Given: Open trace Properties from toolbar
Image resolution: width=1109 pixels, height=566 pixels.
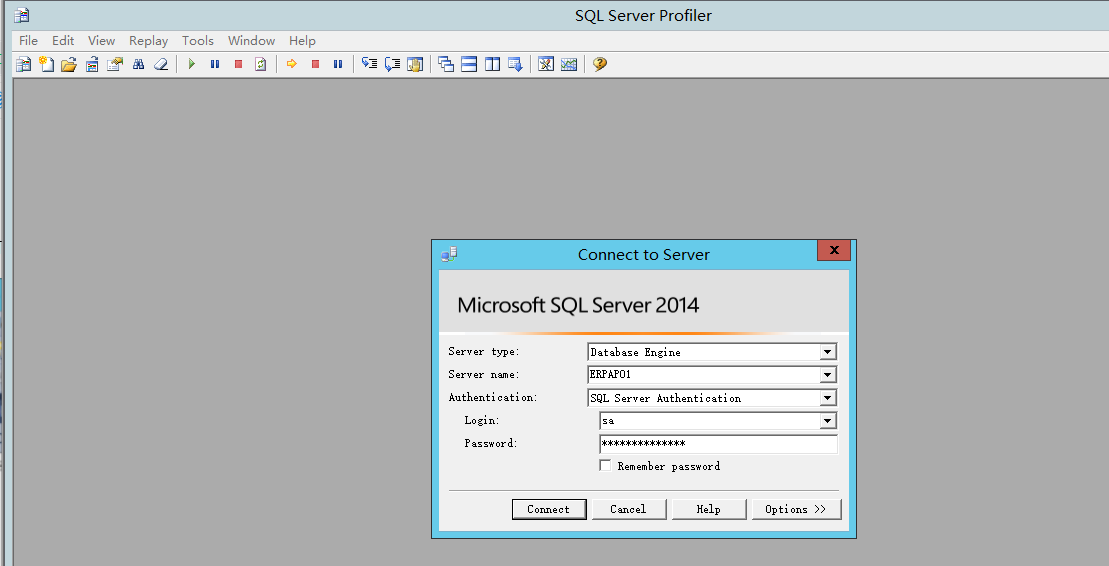Looking at the screenshot, I should [x=115, y=64].
